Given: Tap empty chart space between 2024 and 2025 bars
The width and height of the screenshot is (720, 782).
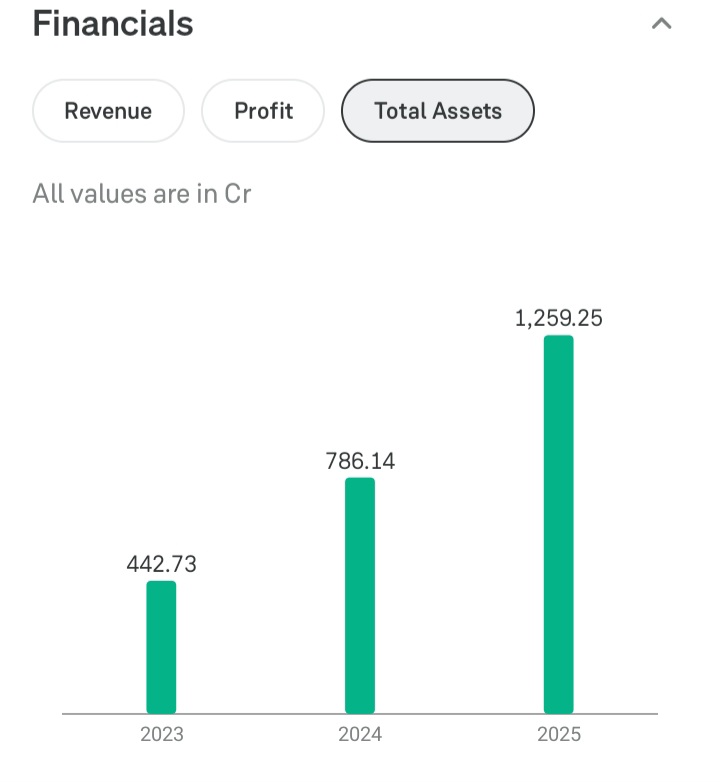Looking at the screenshot, I should pyautogui.click(x=460, y=600).
